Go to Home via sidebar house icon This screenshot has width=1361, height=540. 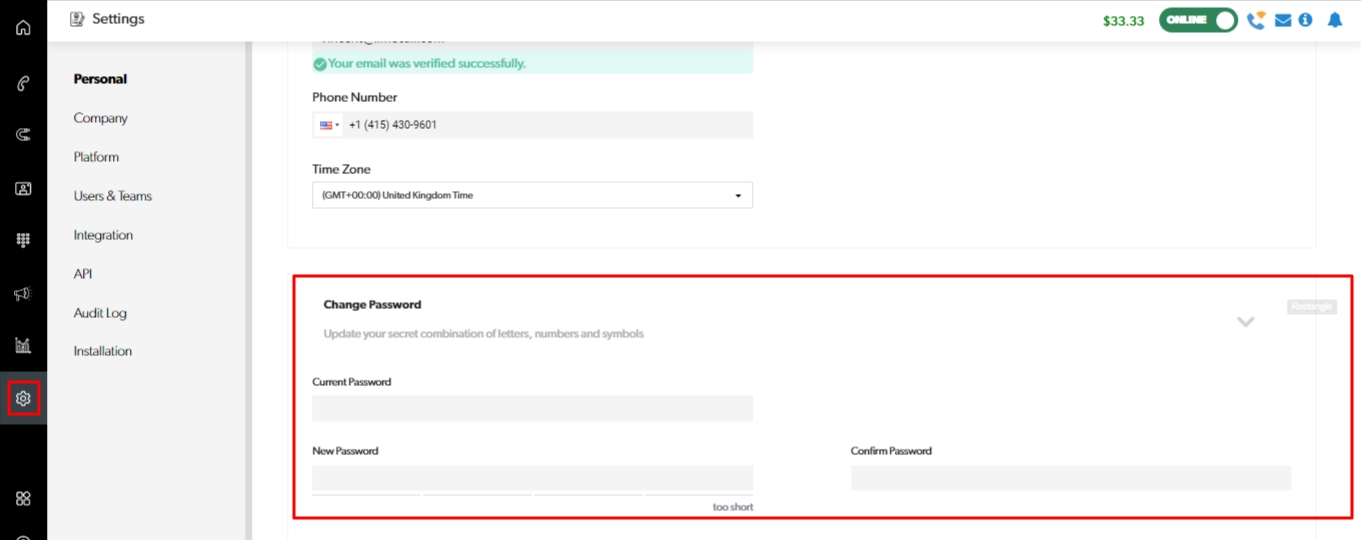(23, 27)
